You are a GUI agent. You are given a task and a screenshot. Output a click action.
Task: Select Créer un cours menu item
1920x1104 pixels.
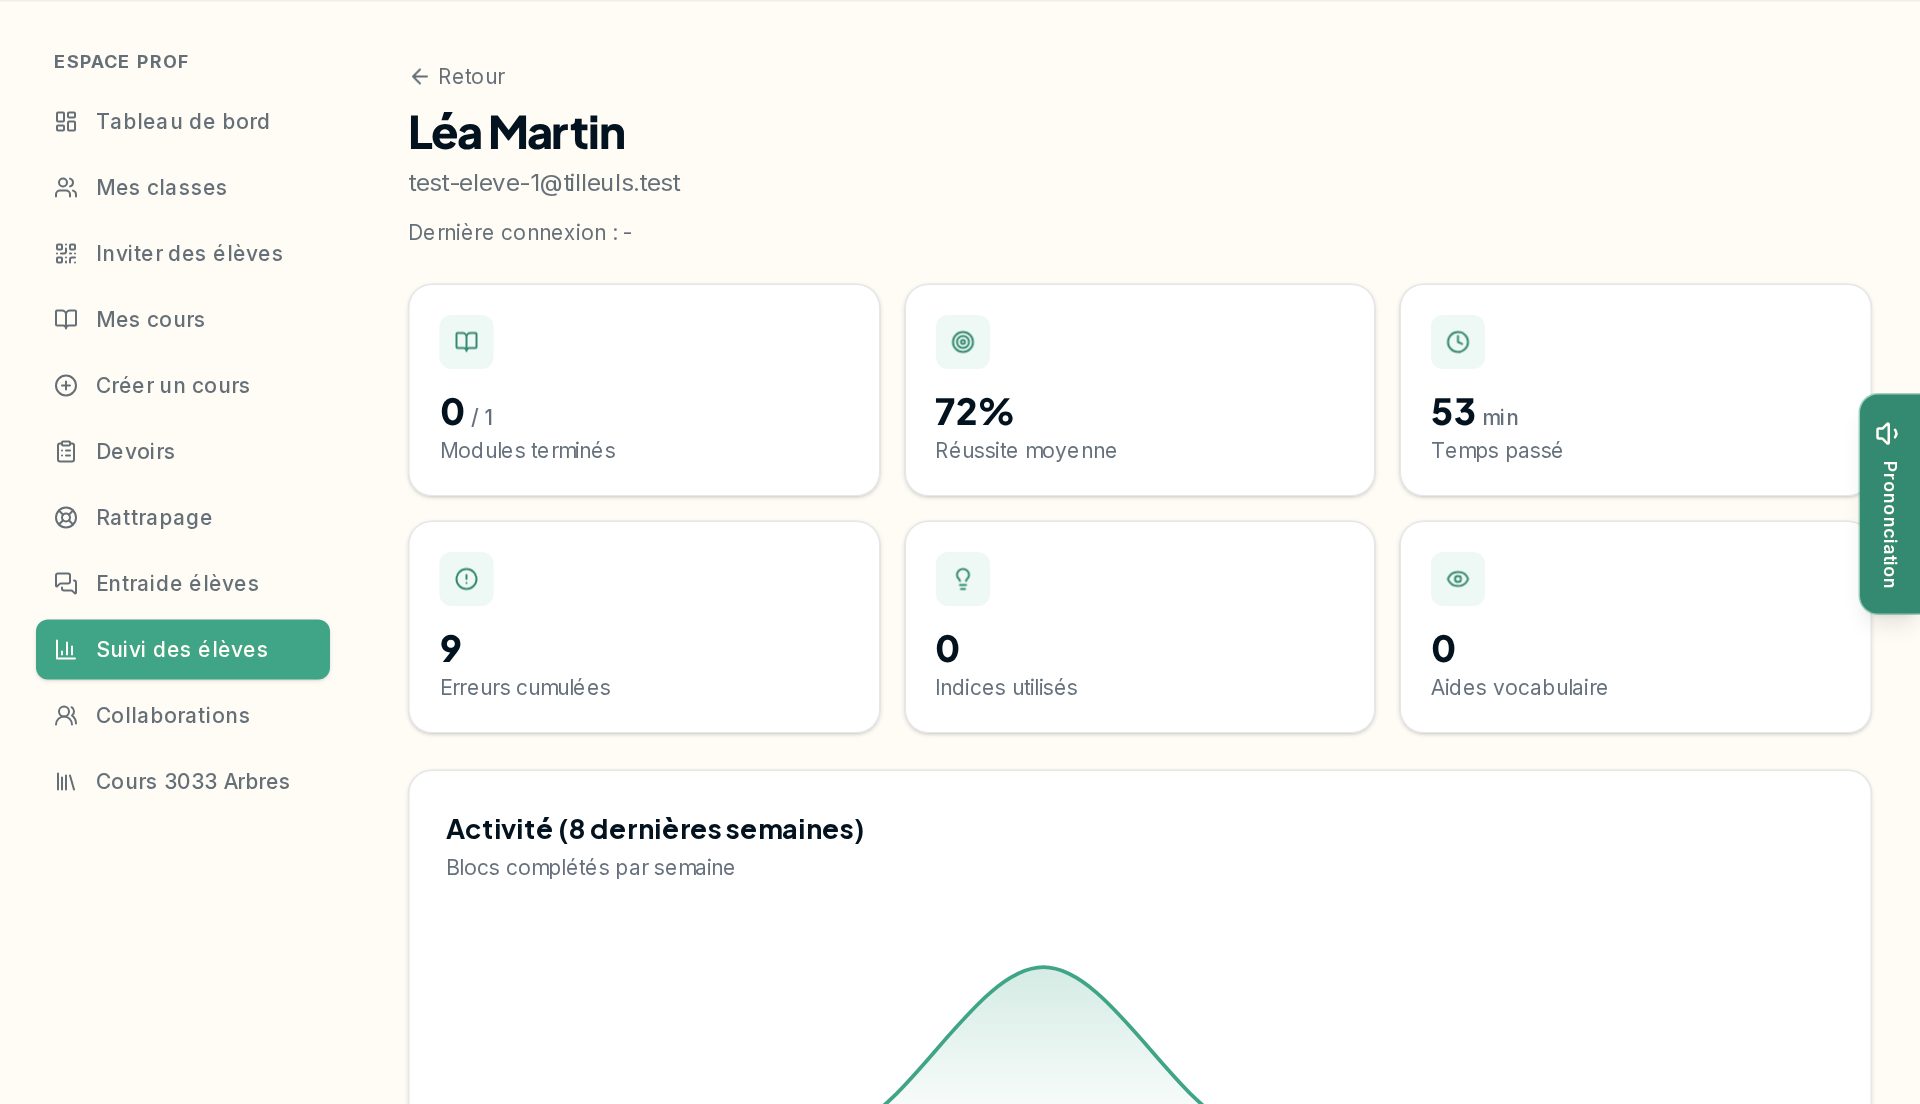[183, 386]
